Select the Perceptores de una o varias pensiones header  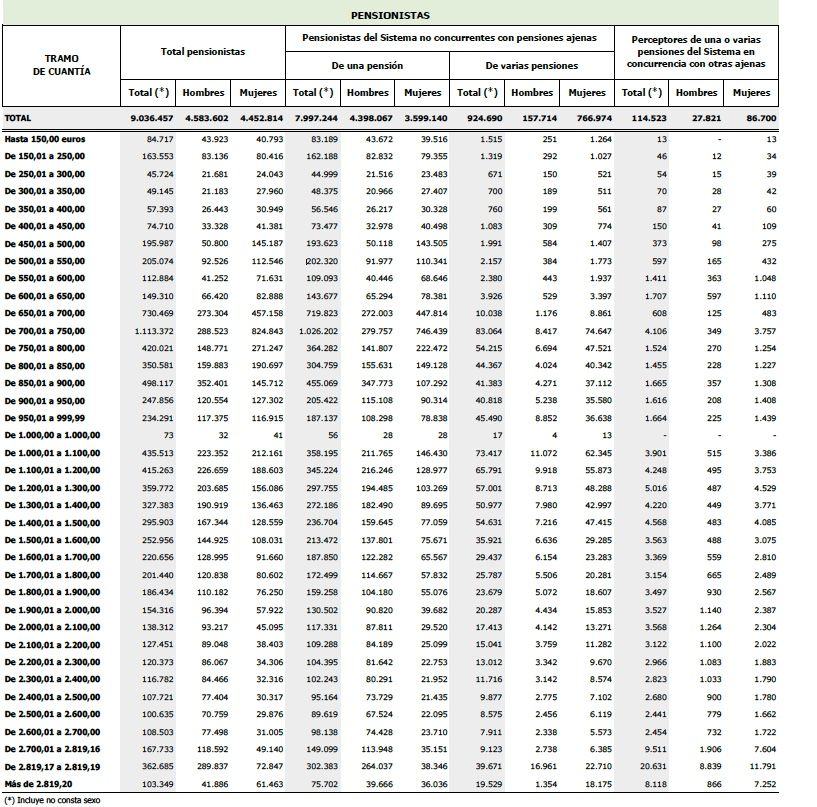698,51
